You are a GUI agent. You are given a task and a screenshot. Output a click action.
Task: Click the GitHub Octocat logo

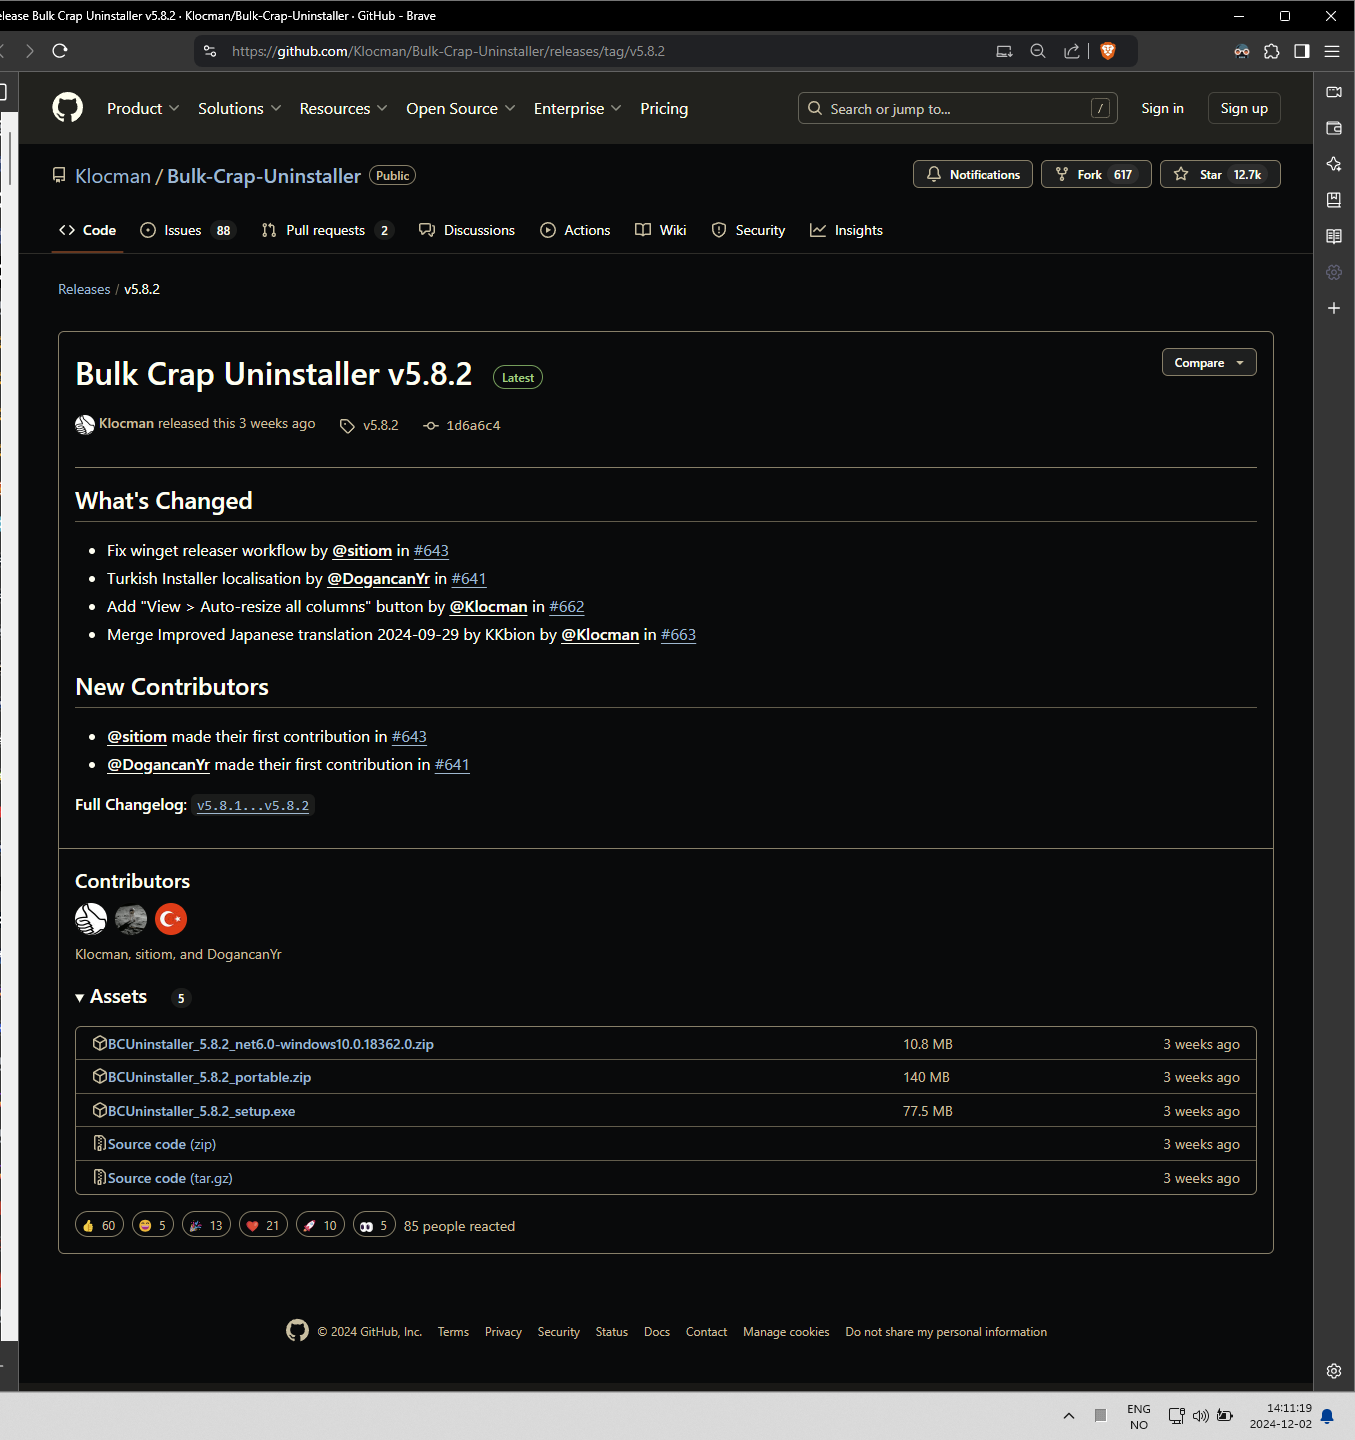[x=68, y=108]
